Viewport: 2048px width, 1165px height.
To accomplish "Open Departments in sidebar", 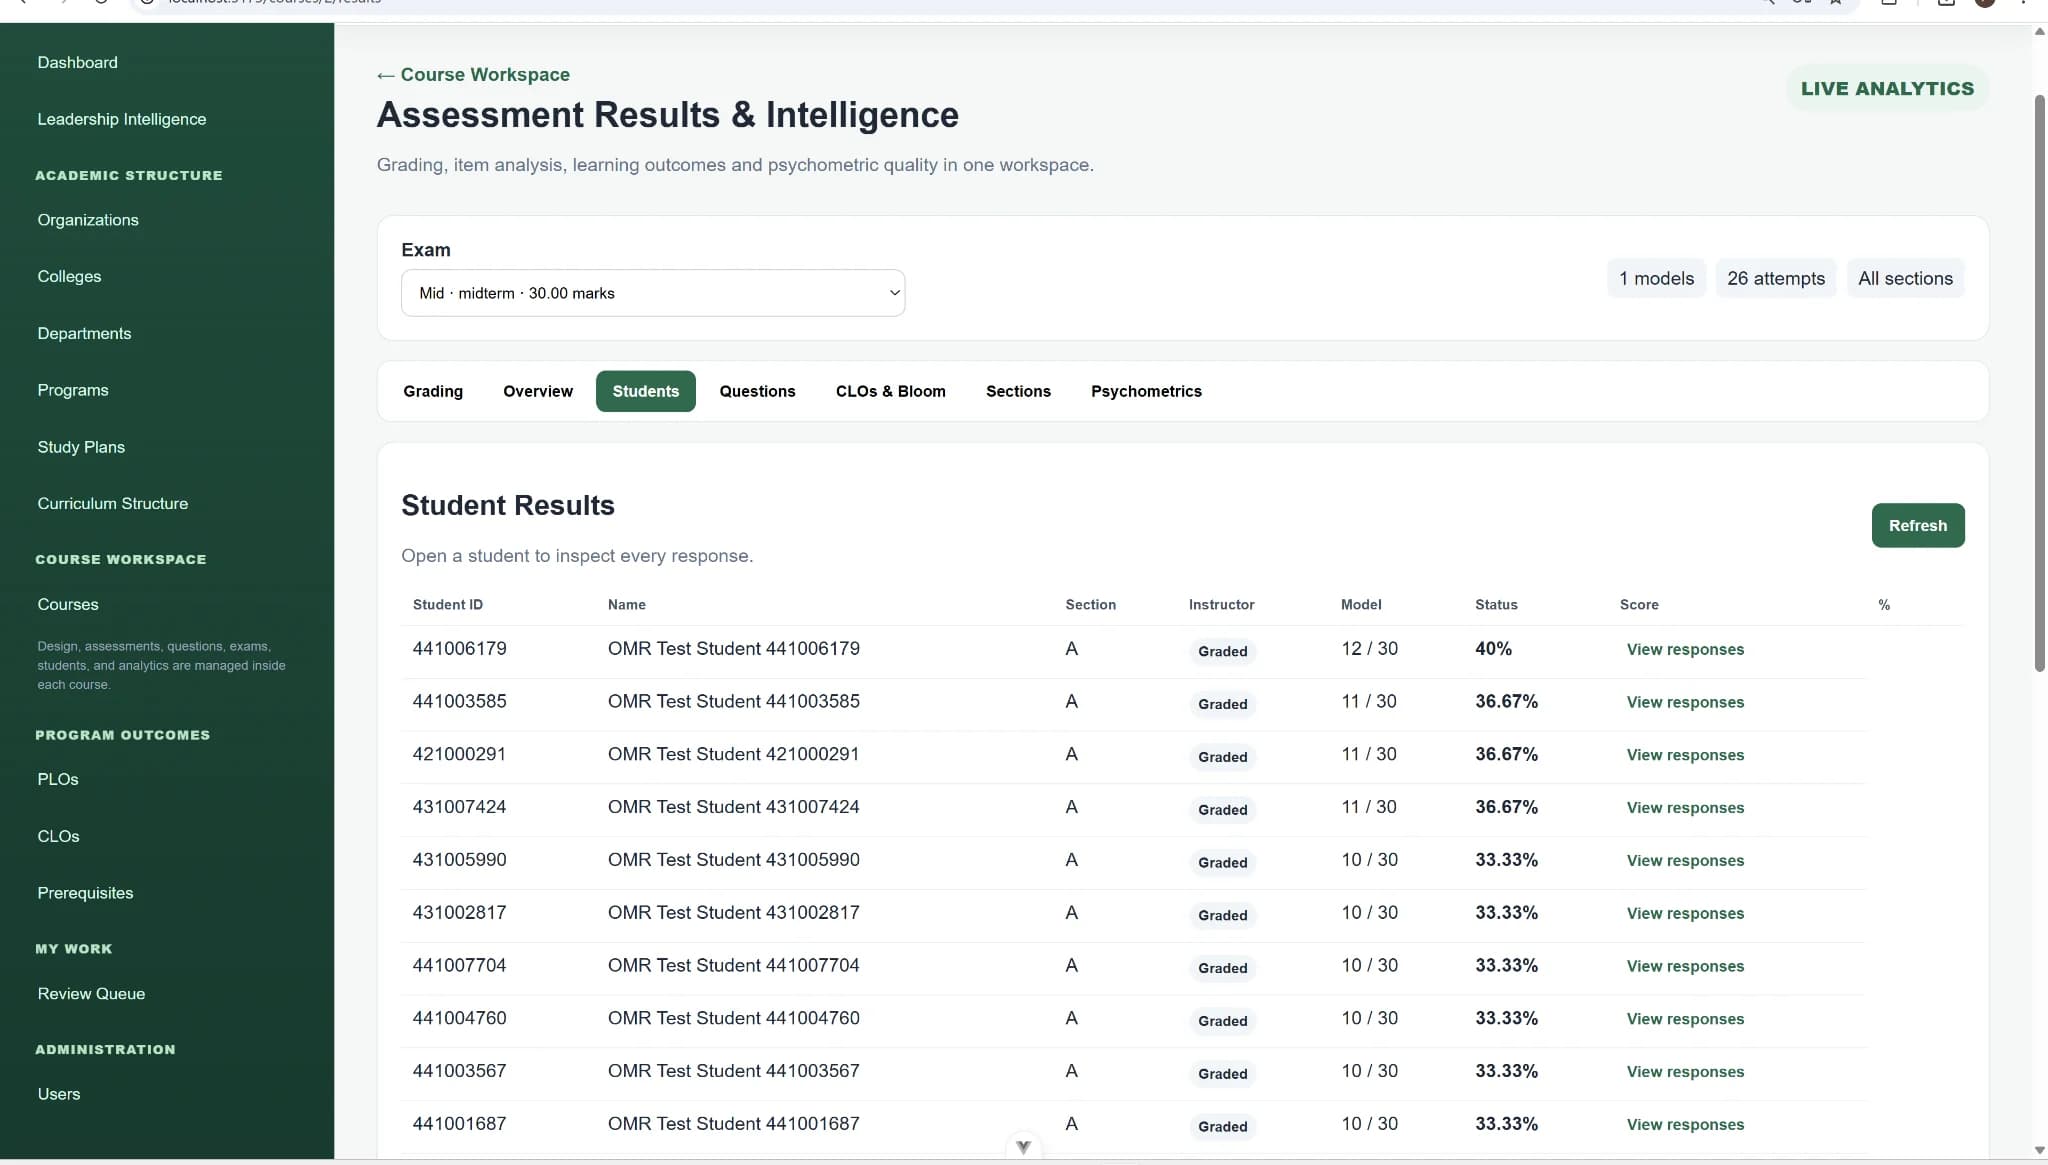I will point(84,334).
